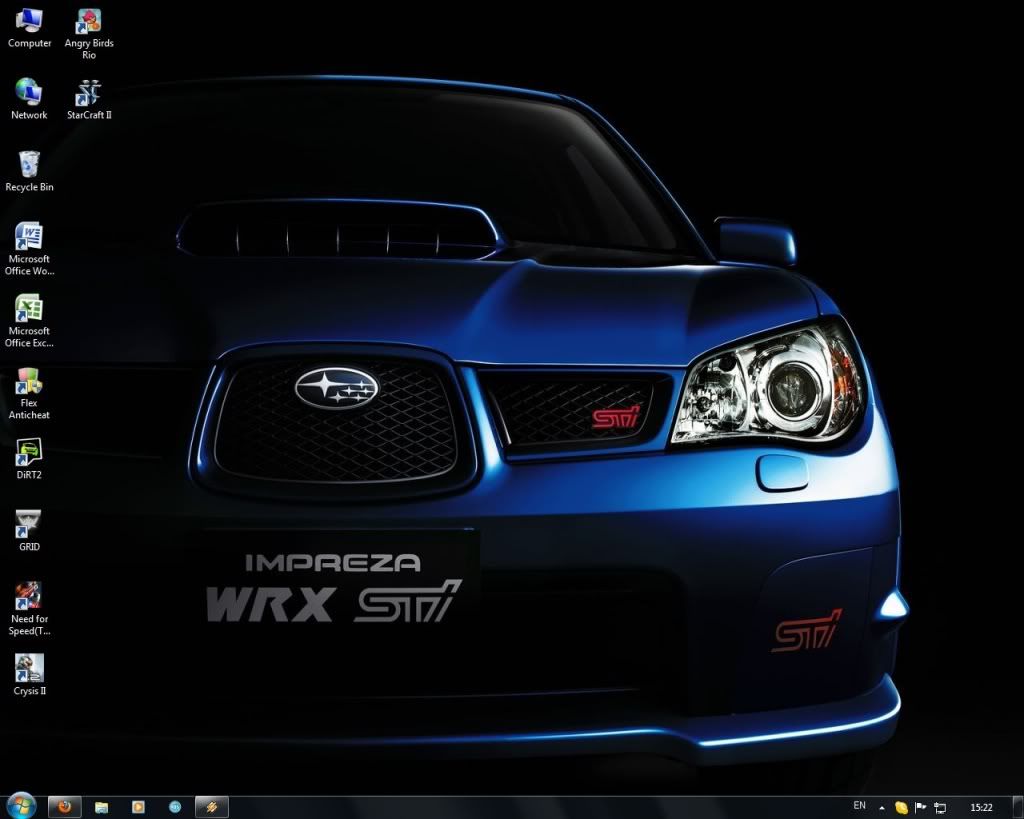Image resolution: width=1024 pixels, height=819 pixels.
Task: Select the GRID game shortcut
Action: [29, 531]
